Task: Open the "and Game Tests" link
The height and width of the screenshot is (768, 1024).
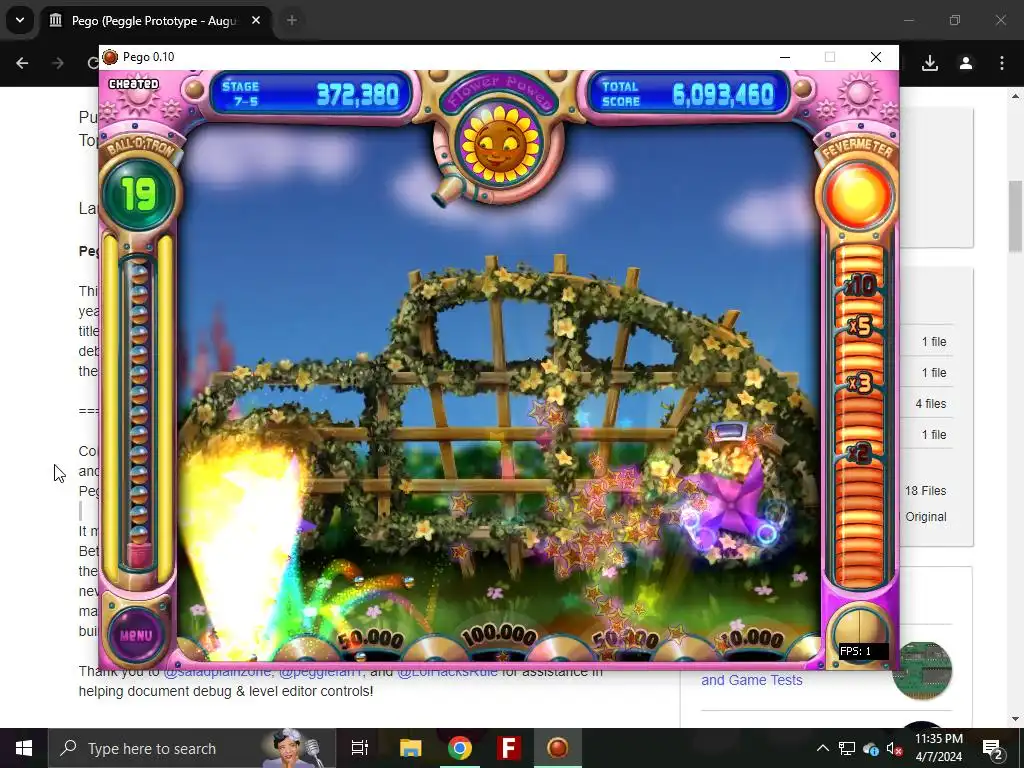Action: 752,680
